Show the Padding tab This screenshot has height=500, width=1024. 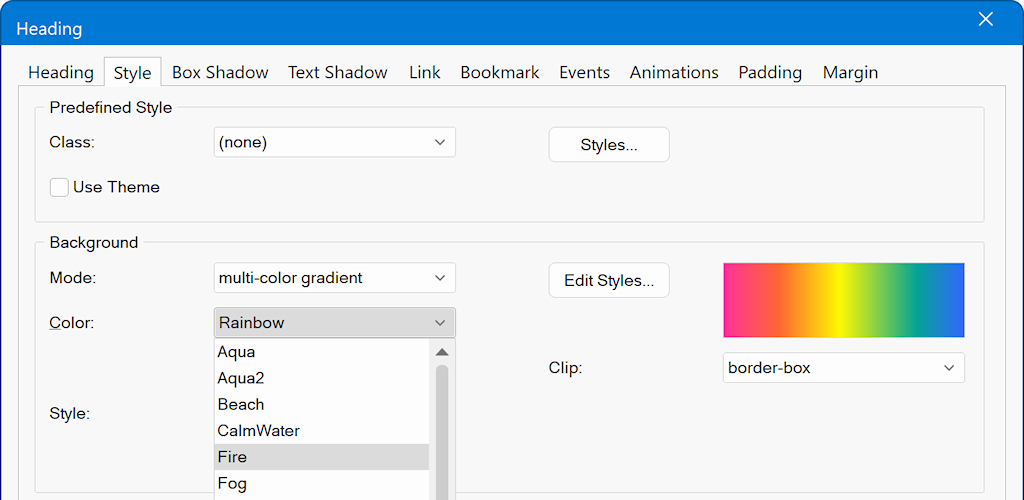pyautogui.click(x=770, y=72)
